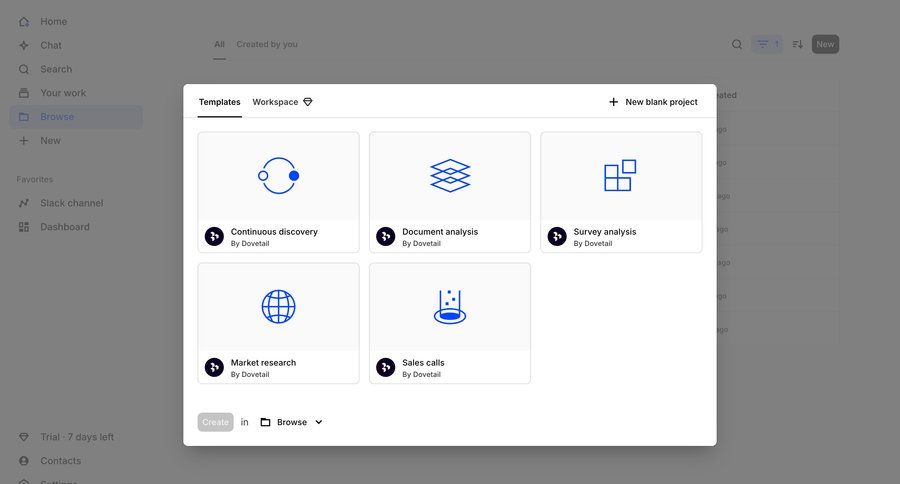Click the Sales calls title text
900x484 pixels.
423,363
